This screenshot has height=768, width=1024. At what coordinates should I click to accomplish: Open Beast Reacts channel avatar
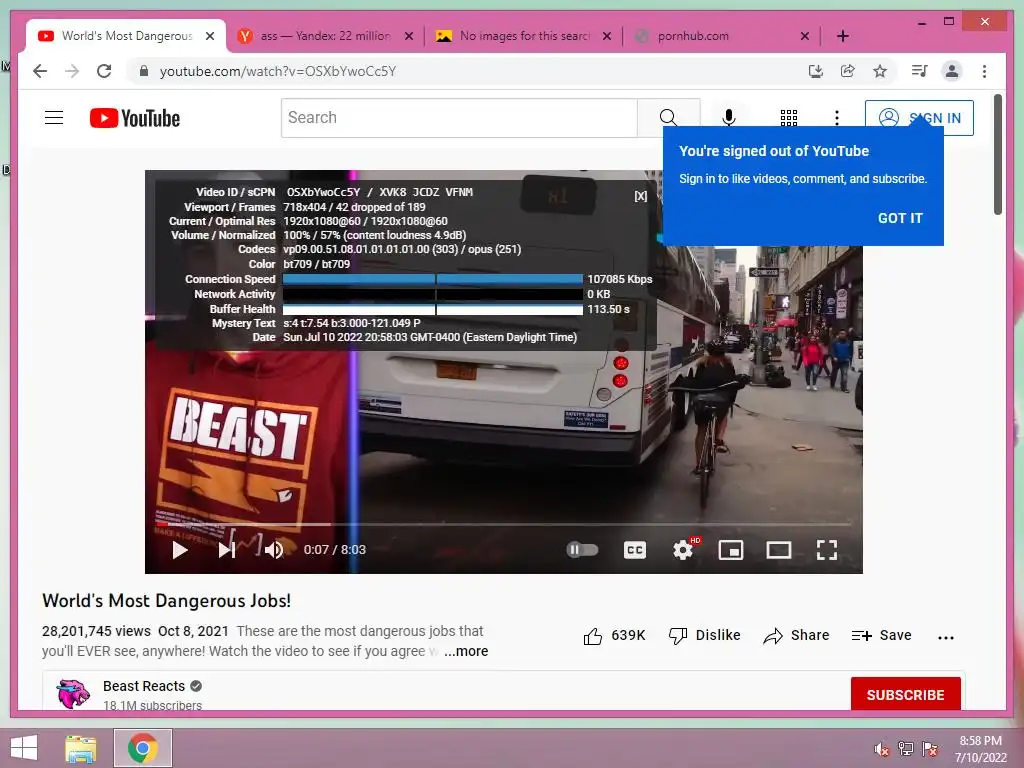(x=73, y=694)
